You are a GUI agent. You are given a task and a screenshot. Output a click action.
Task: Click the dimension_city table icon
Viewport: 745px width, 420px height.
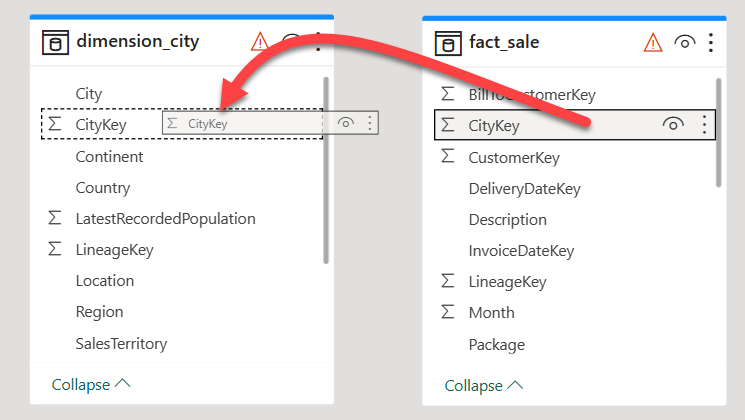(55, 42)
